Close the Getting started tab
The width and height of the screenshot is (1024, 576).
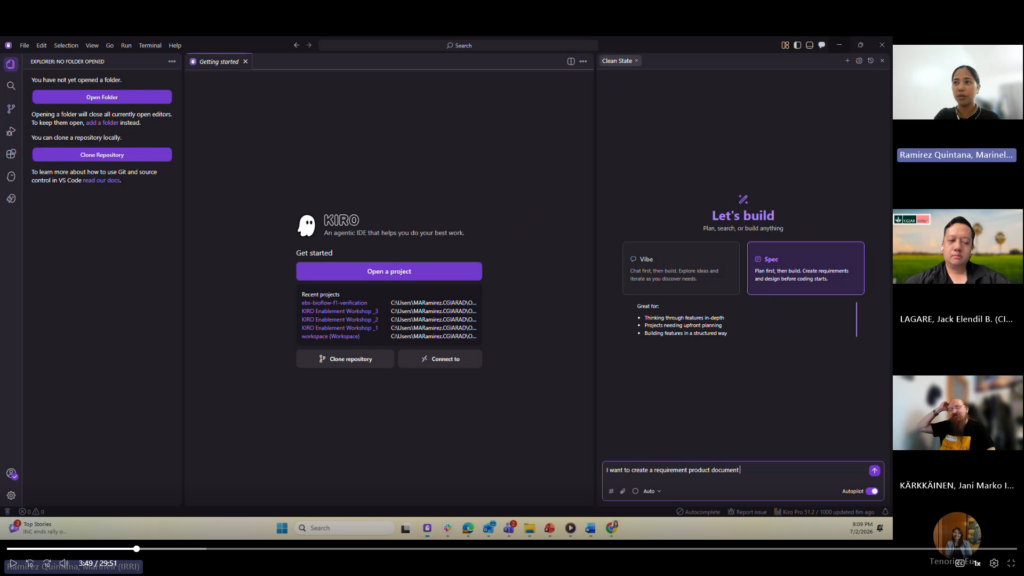(x=246, y=61)
